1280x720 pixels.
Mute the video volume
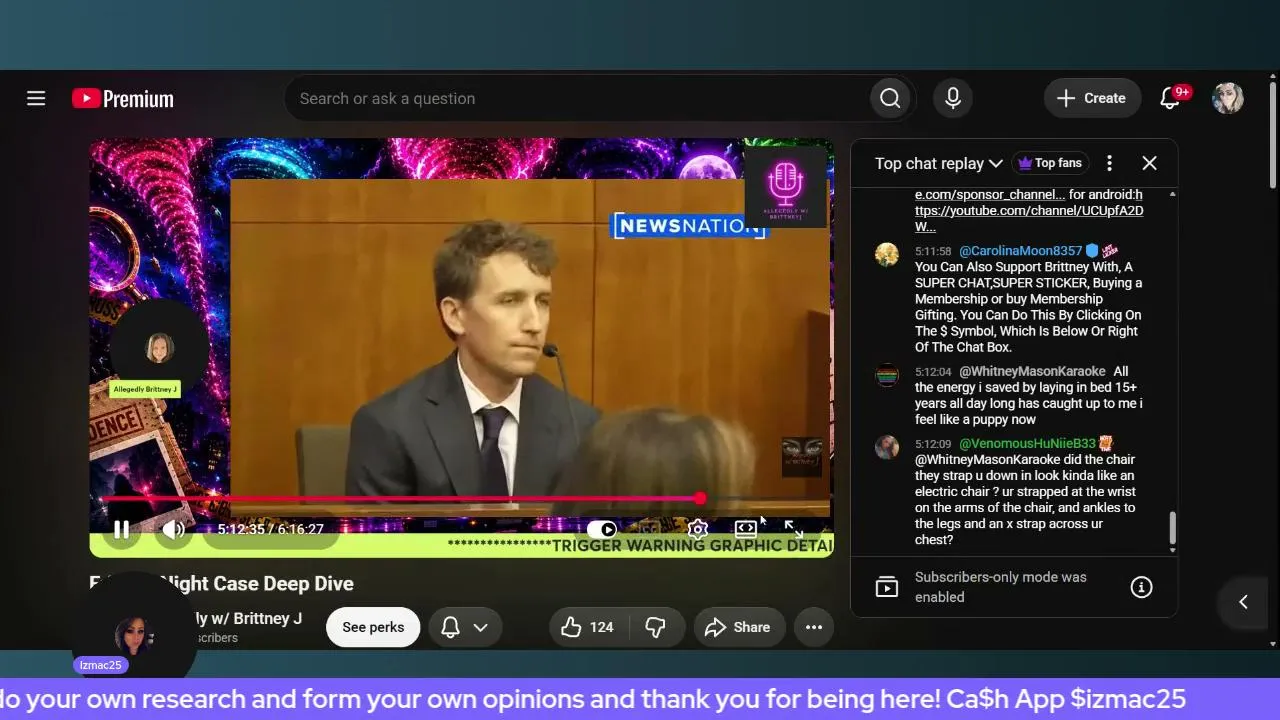[174, 529]
